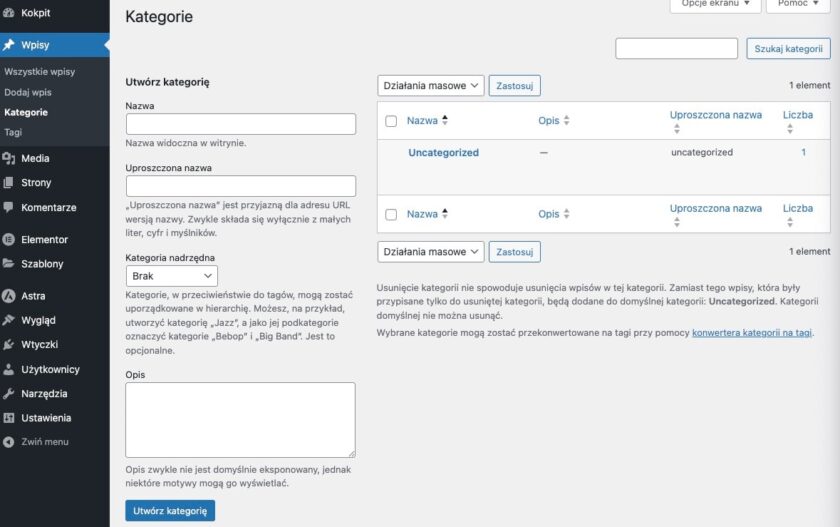Open the Wtyczki plugins icon
Image resolution: width=840 pixels, height=527 pixels.
point(9,345)
